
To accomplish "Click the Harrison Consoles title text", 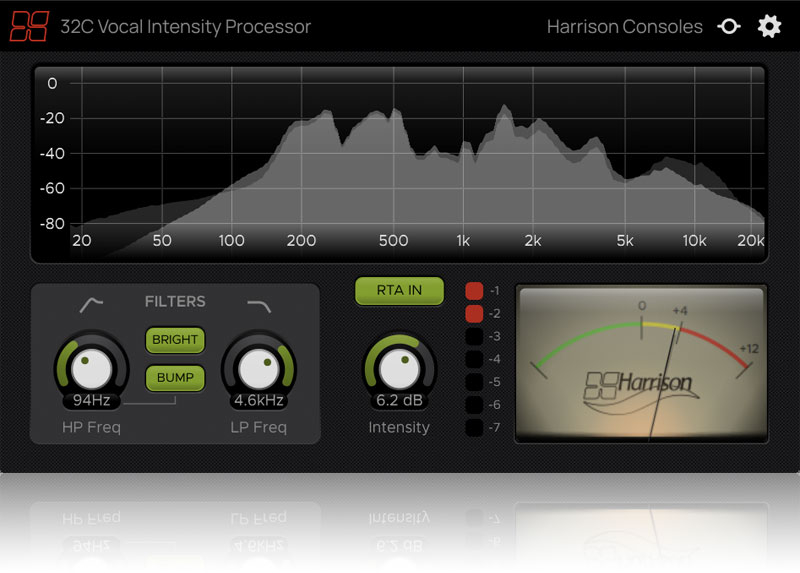I will (624, 27).
